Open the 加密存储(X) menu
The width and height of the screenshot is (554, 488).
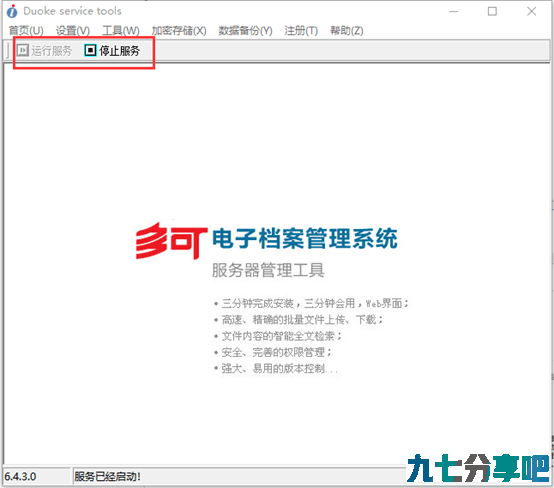(179, 31)
